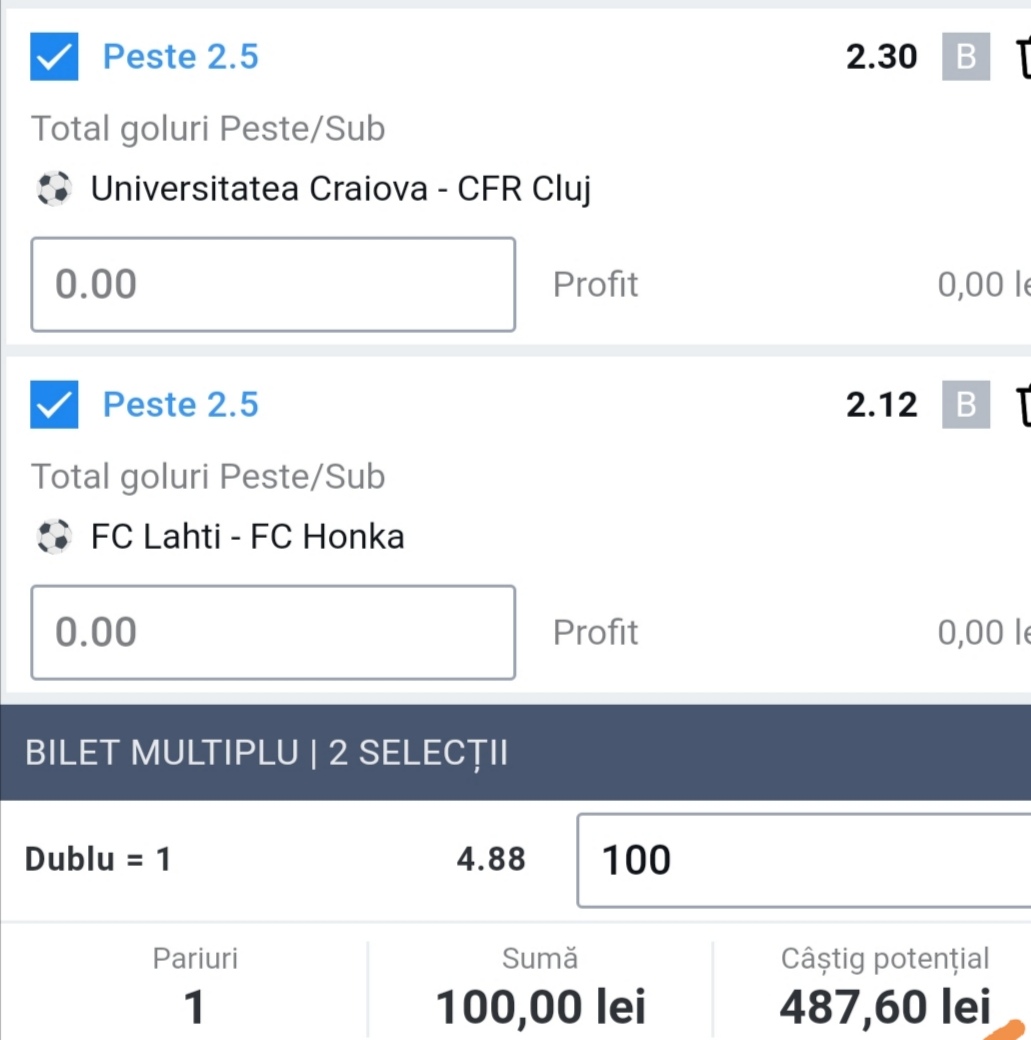Focus the stake field for FC Lahti - FC Honka

[x=273, y=632]
